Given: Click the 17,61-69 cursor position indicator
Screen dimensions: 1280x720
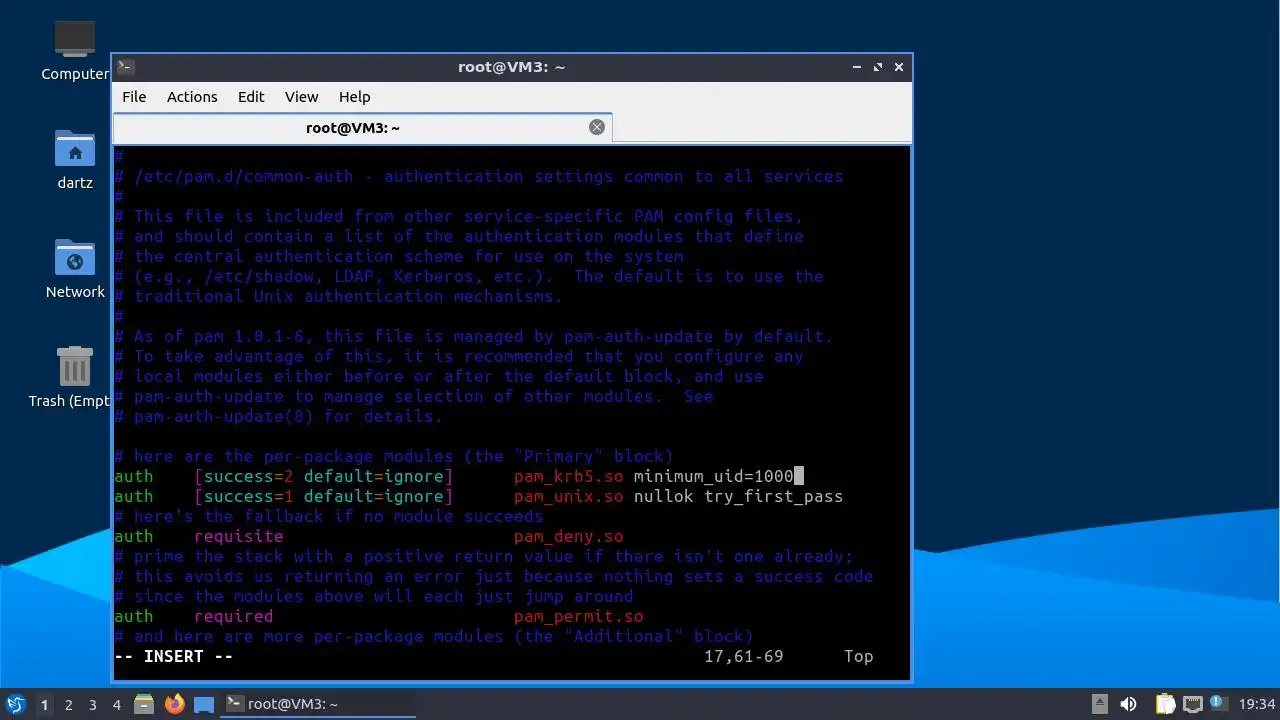Looking at the screenshot, I should tap(744, 656).
